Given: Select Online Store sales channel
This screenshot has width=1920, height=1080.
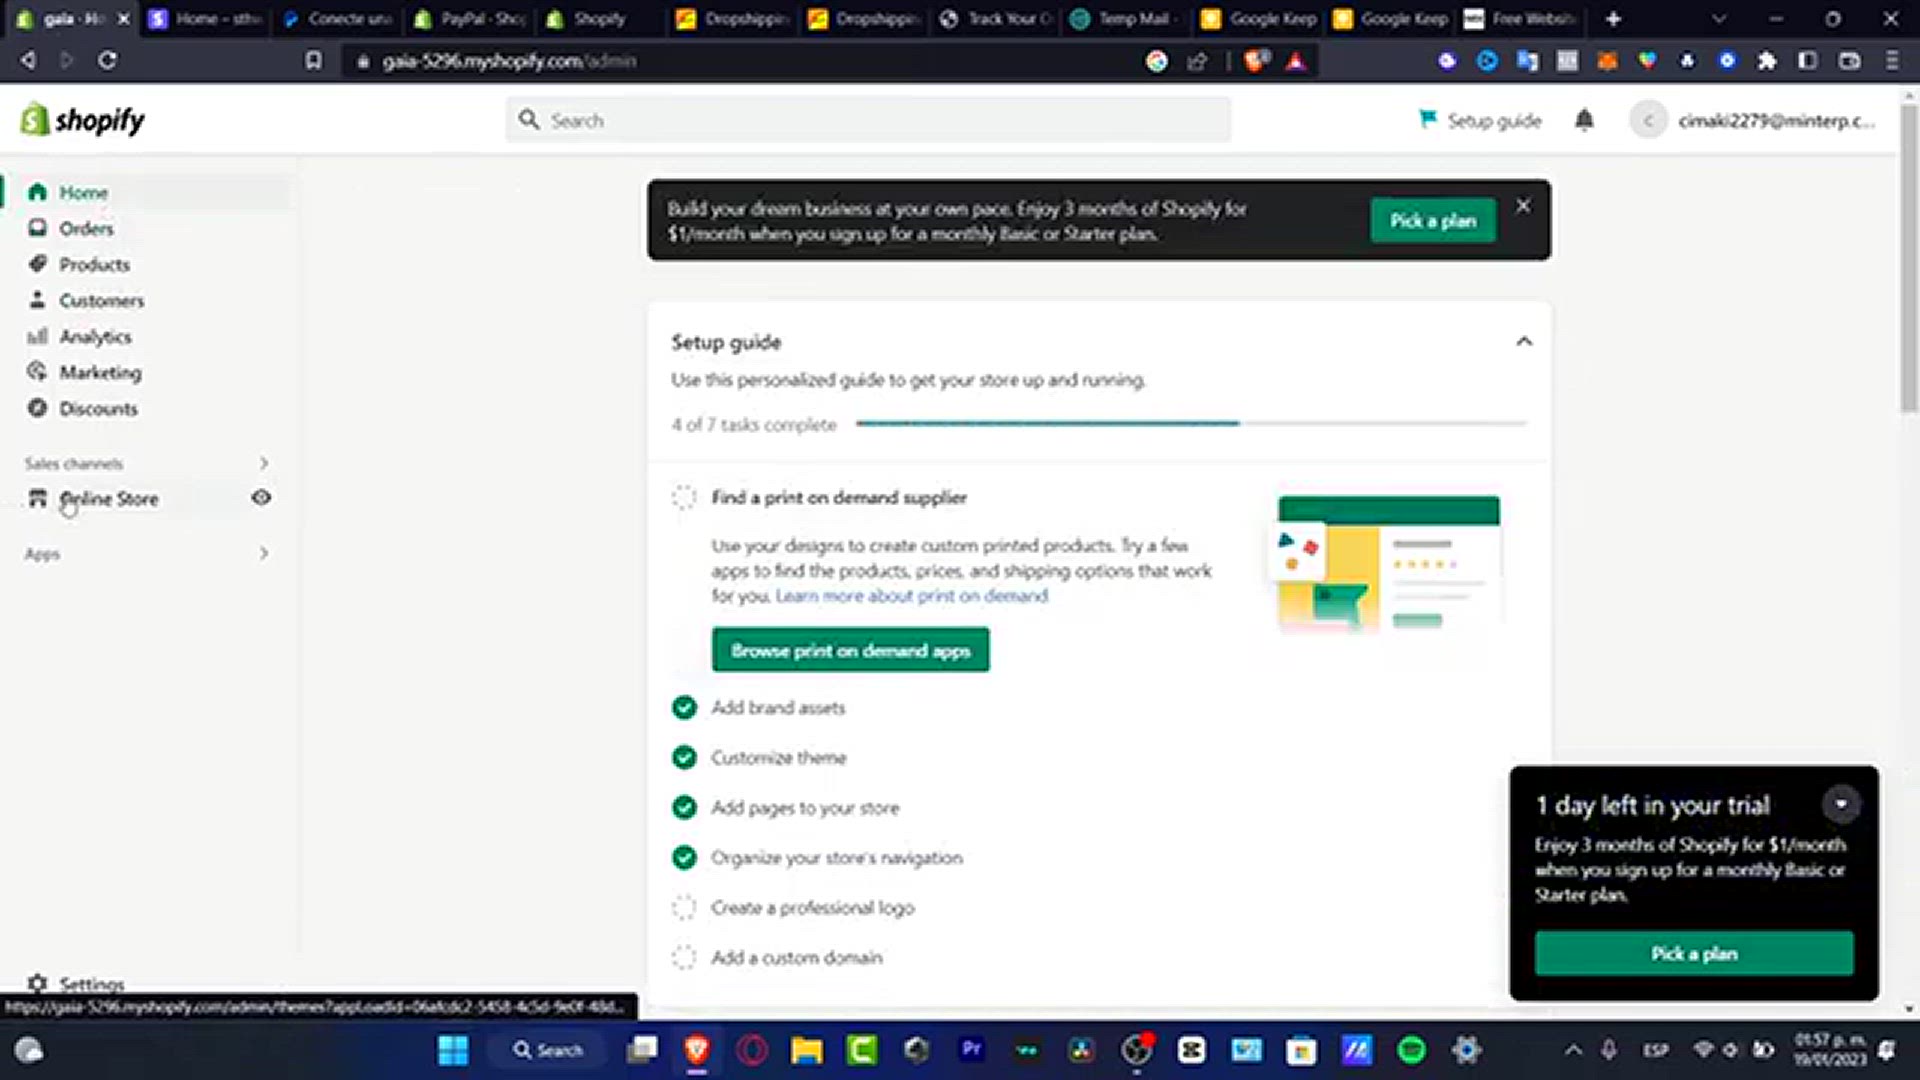Looking at the screenshot, I should point(108,498).
